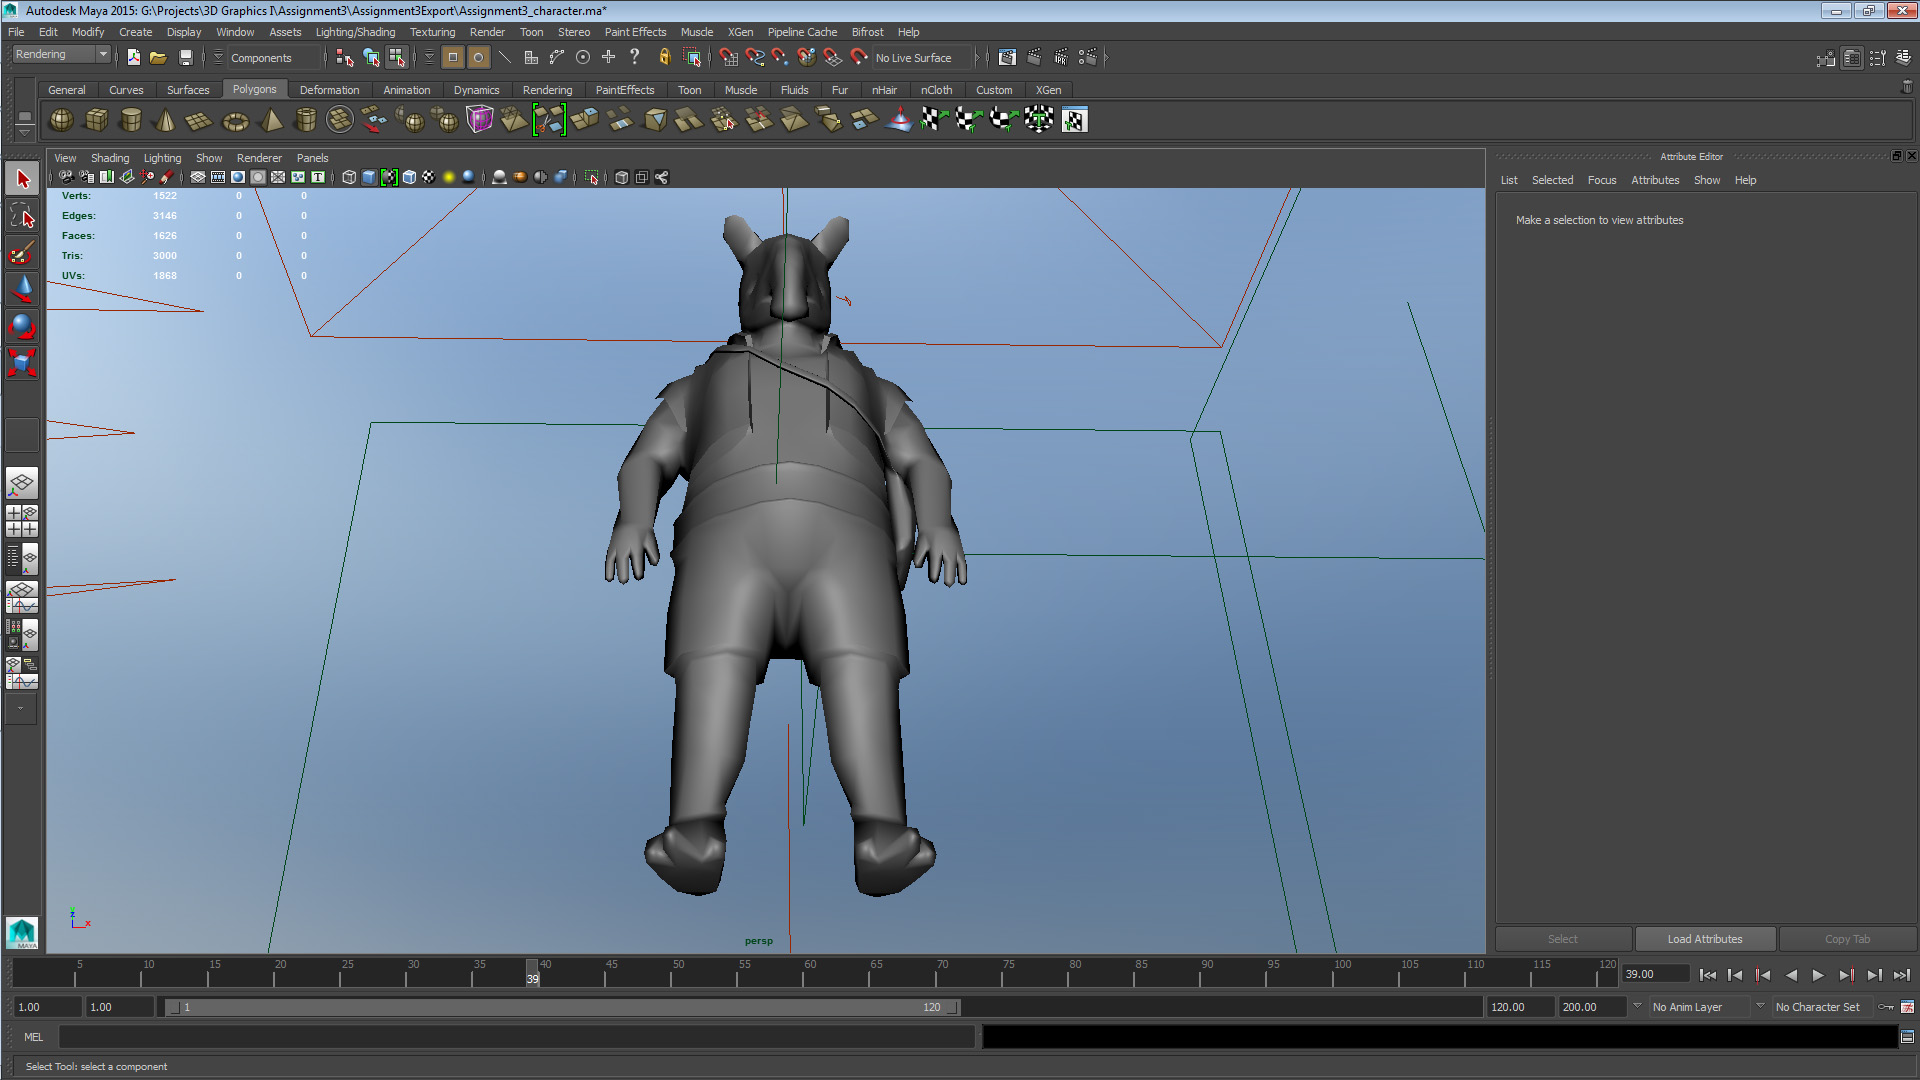
Task: Click the Maya logo in the toolbox corner
Action: [21, 933]
